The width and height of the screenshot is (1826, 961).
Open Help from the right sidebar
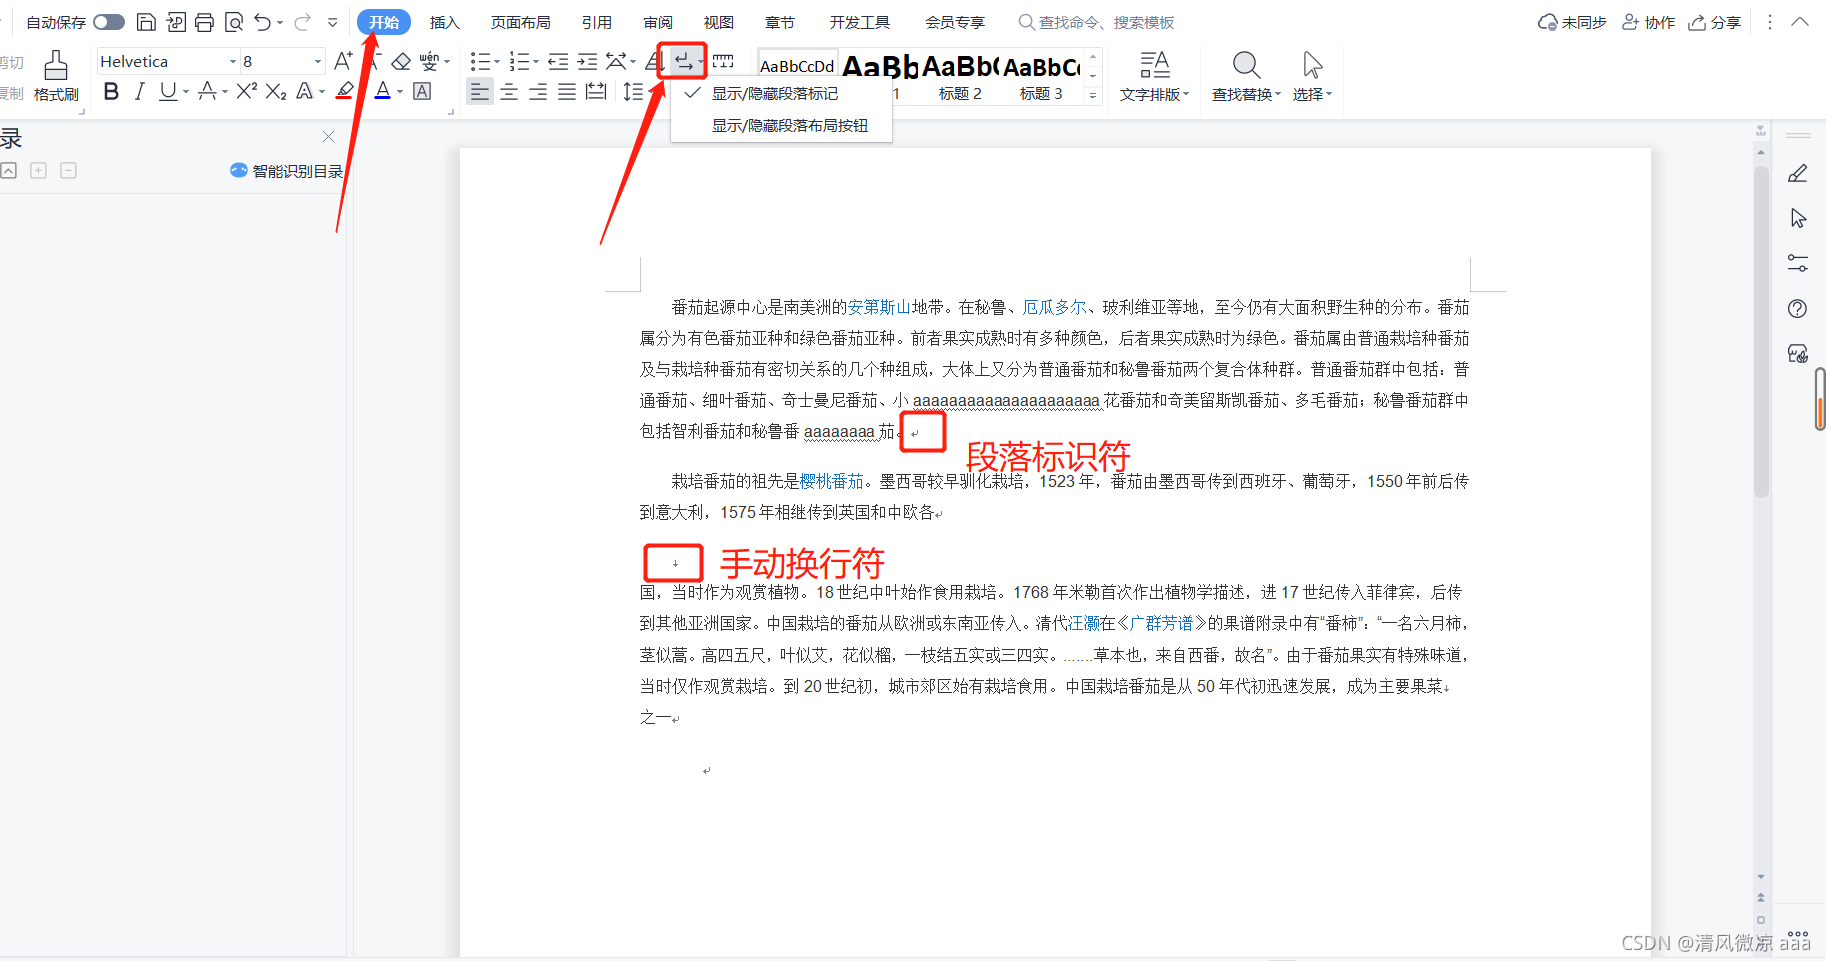tap(1797, 308)
